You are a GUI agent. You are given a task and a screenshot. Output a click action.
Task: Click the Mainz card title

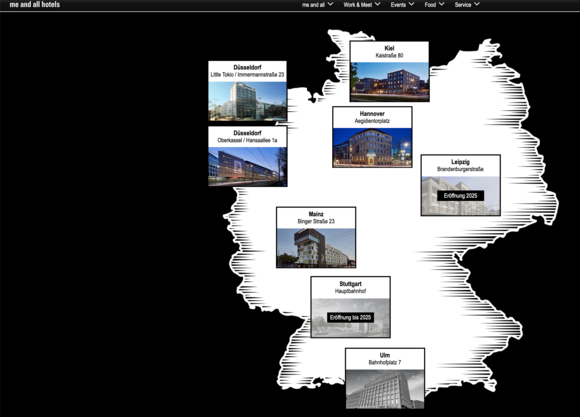click(316, 214)
